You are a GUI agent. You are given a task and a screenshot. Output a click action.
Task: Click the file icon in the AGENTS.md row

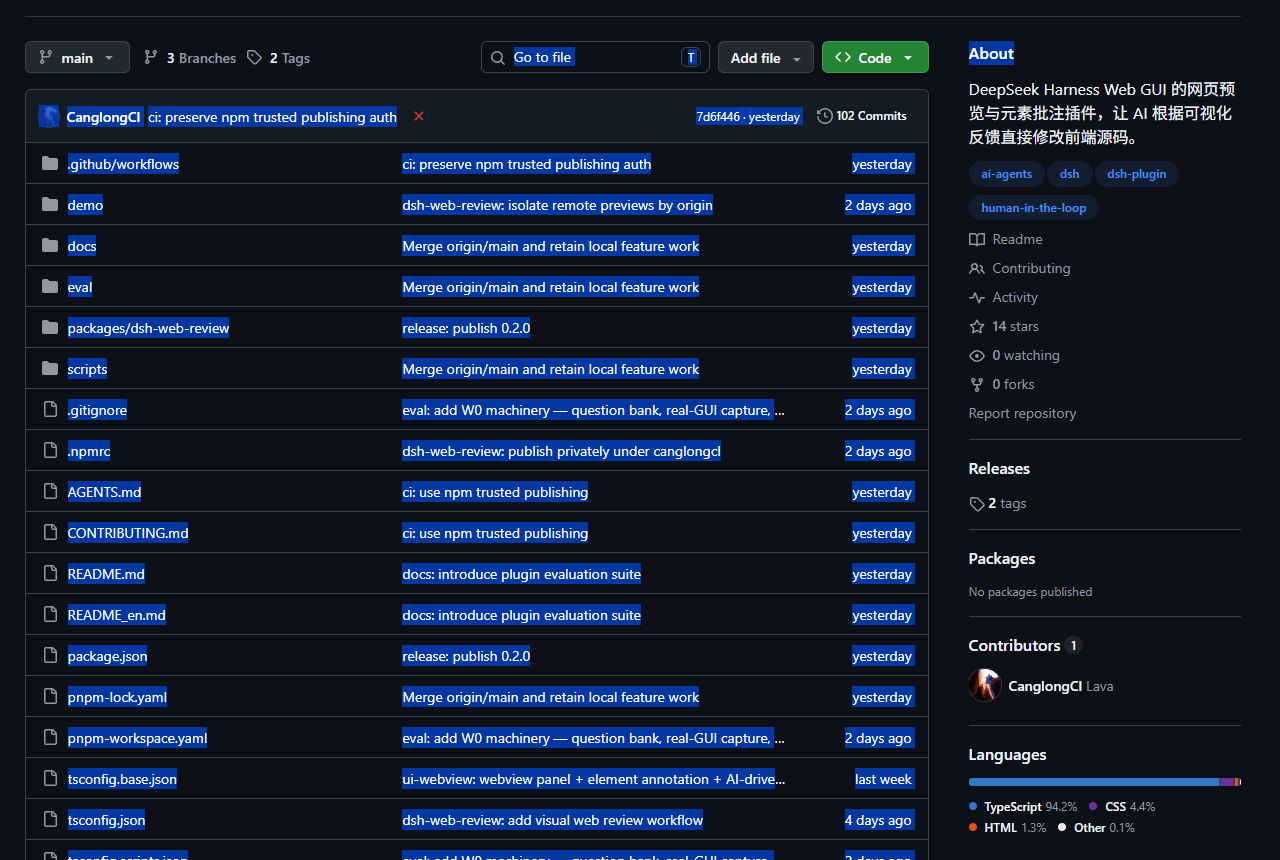[x=50, y=492]
